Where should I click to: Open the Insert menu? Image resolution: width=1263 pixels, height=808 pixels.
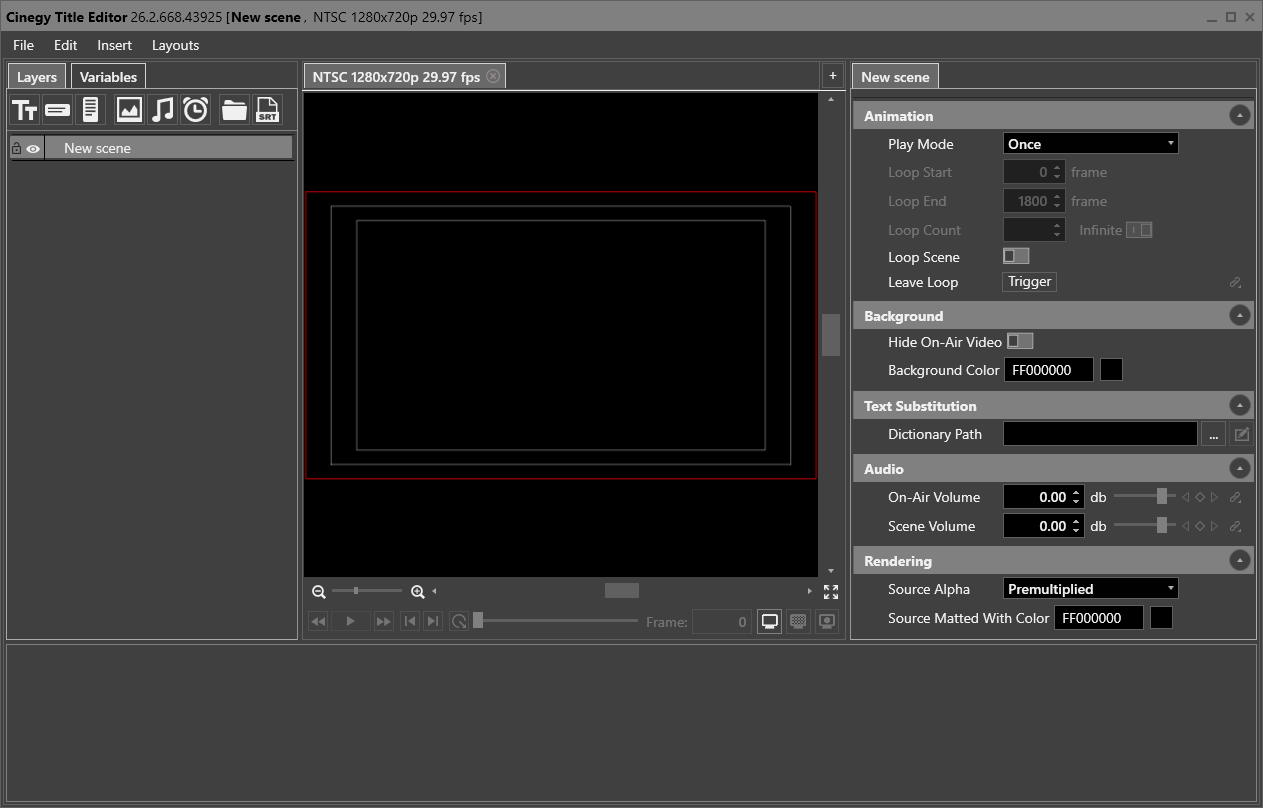tap(114, 45)
